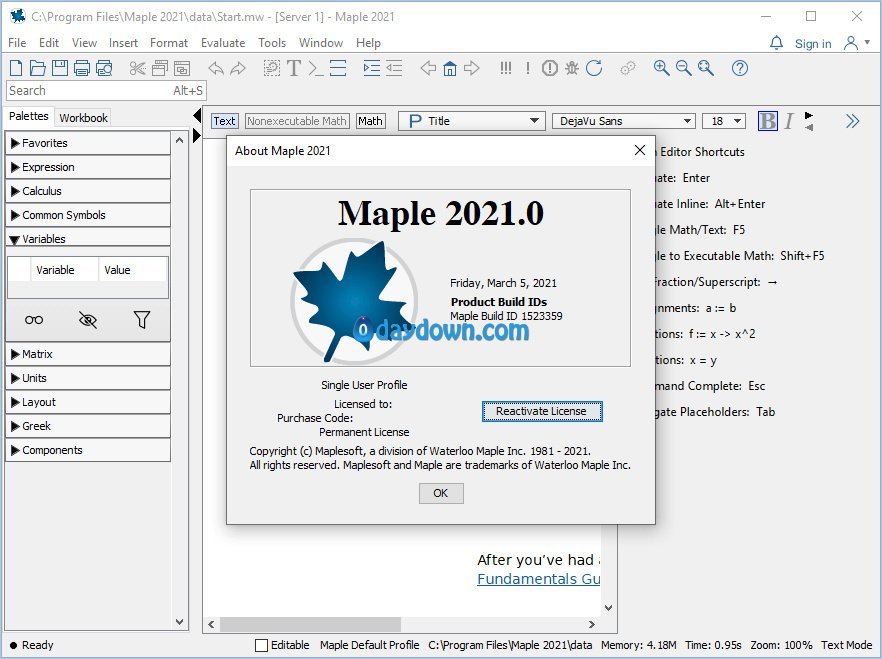Open the user account menu icon

point(856,43)
